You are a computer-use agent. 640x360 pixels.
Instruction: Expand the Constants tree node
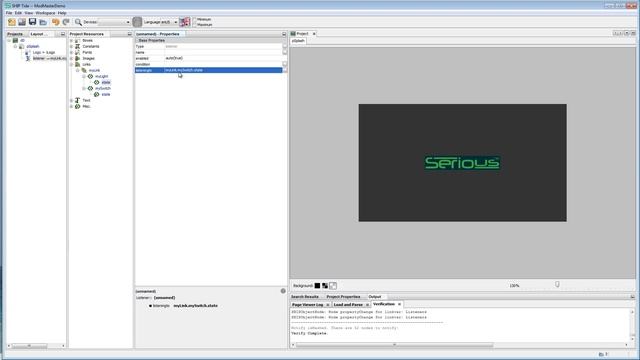(71, 47)
